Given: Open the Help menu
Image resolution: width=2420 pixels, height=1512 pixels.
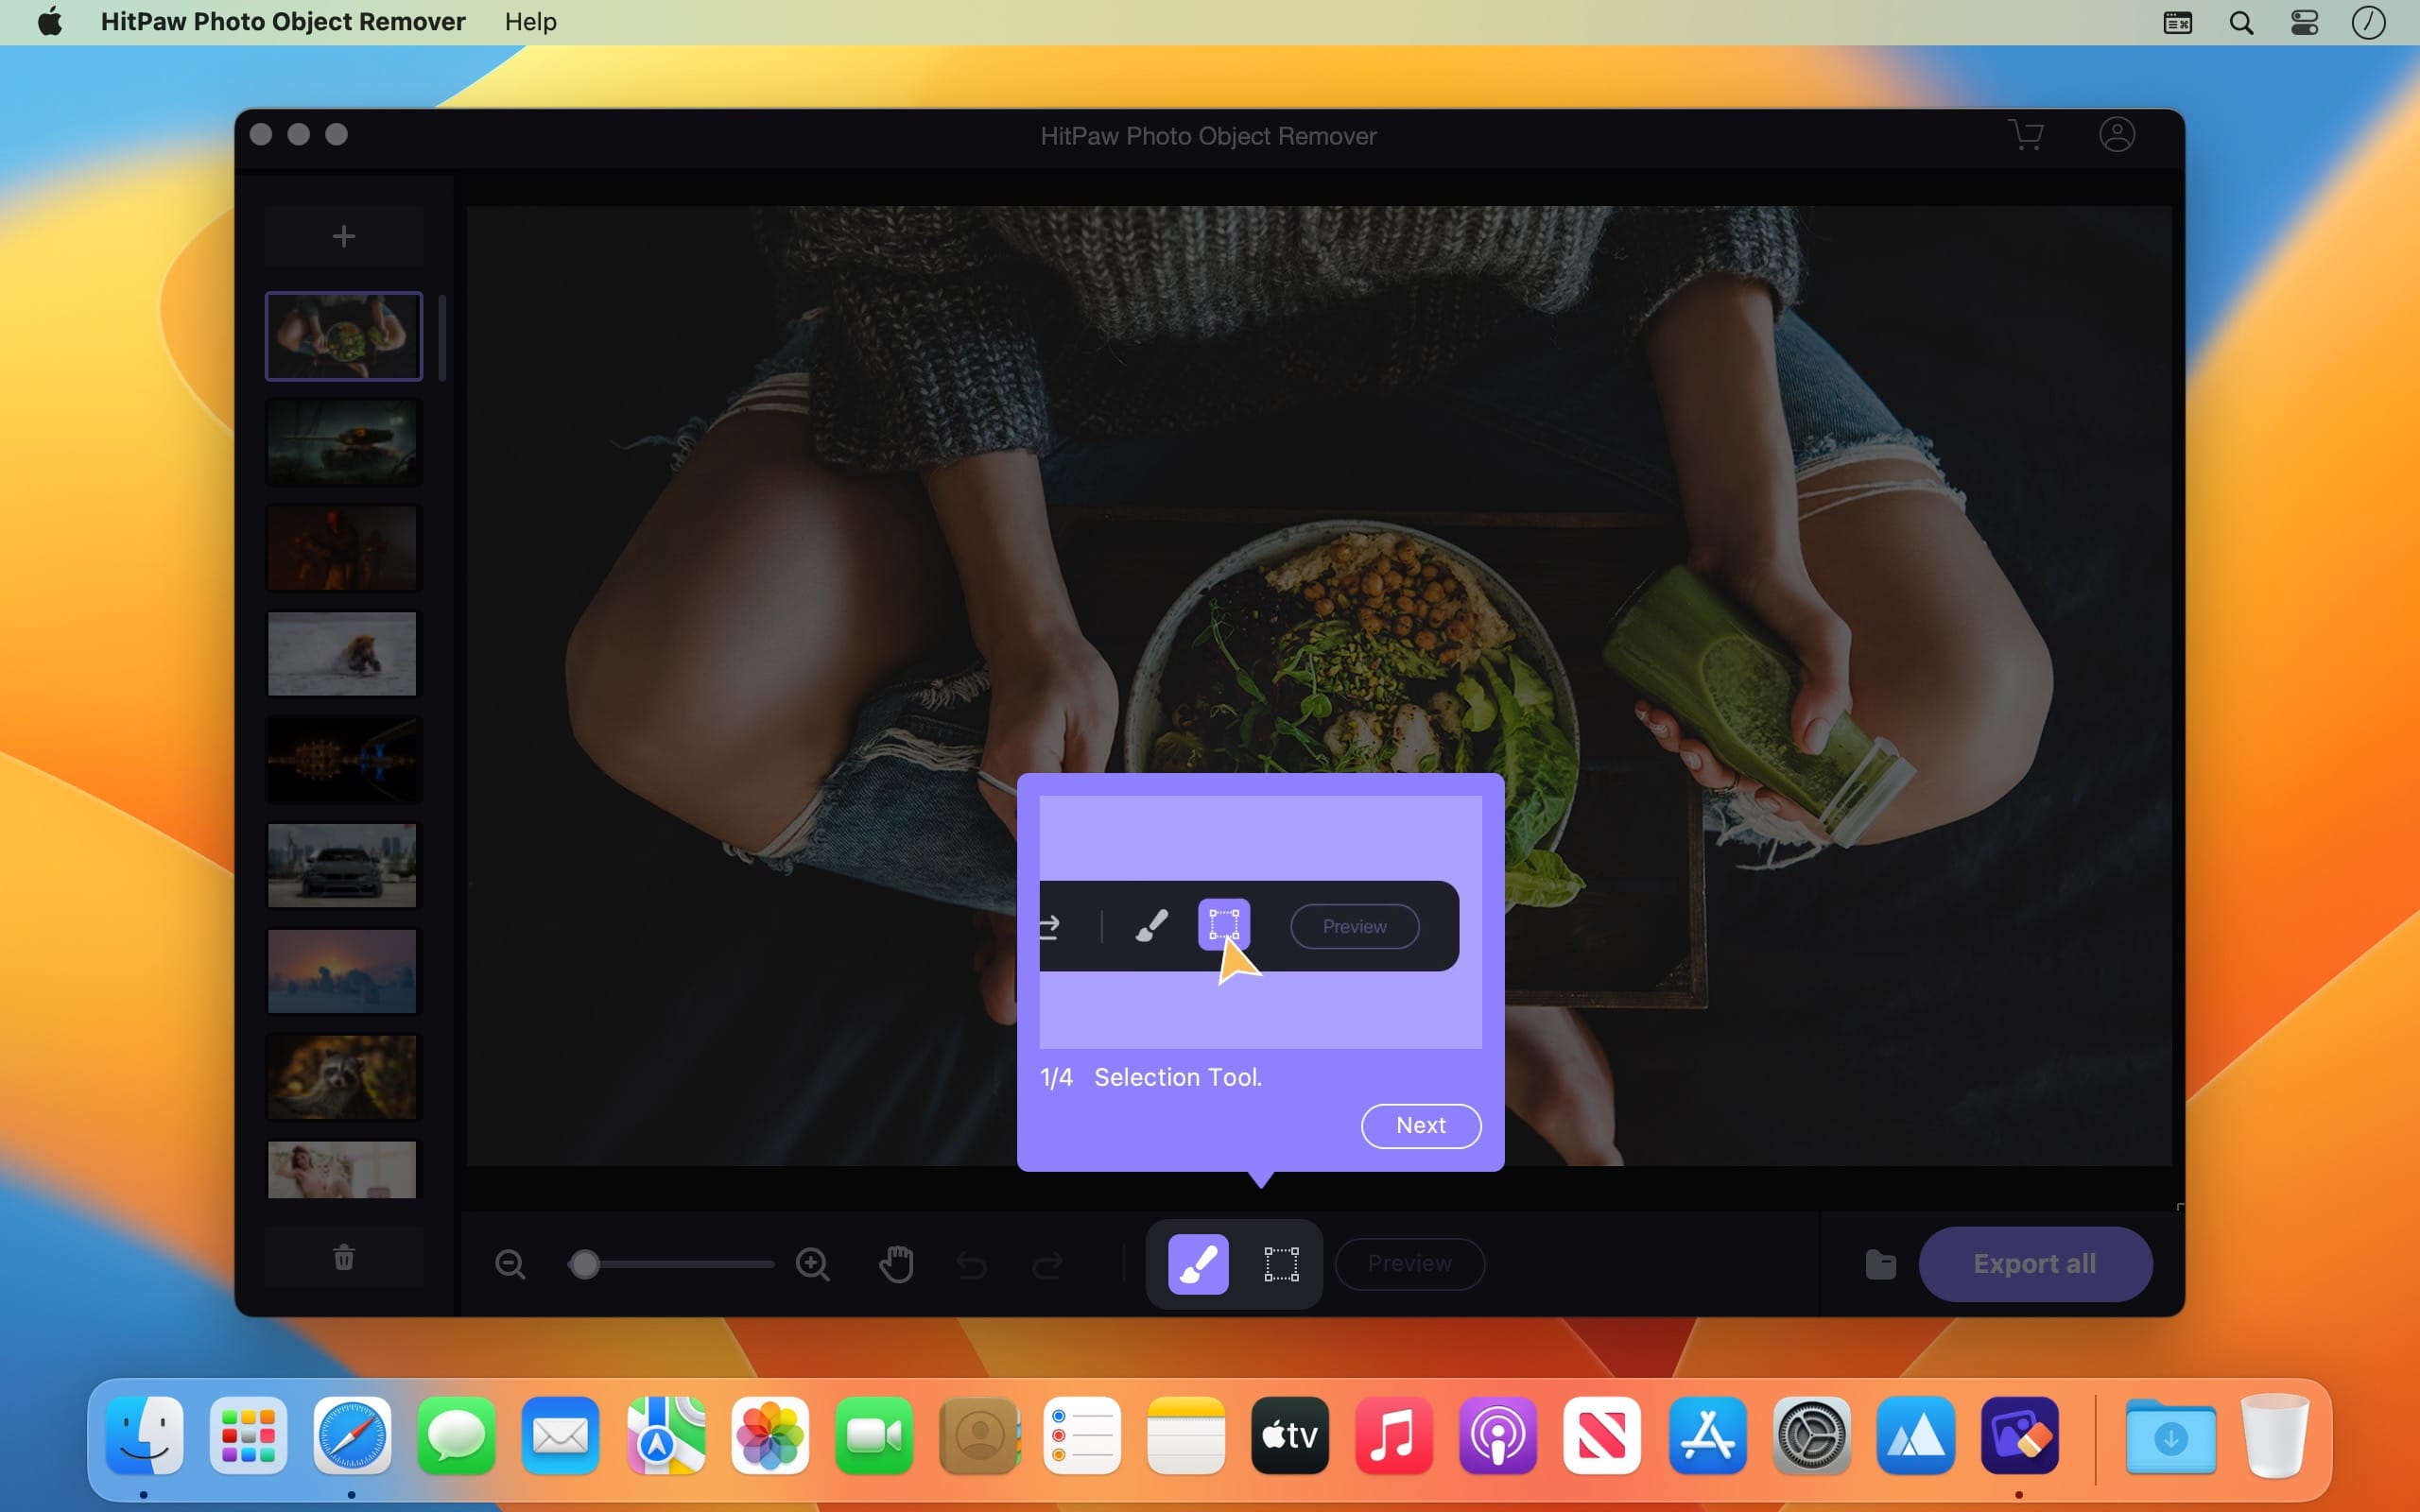Looking at the screenshot, I should tap(529, 21).
